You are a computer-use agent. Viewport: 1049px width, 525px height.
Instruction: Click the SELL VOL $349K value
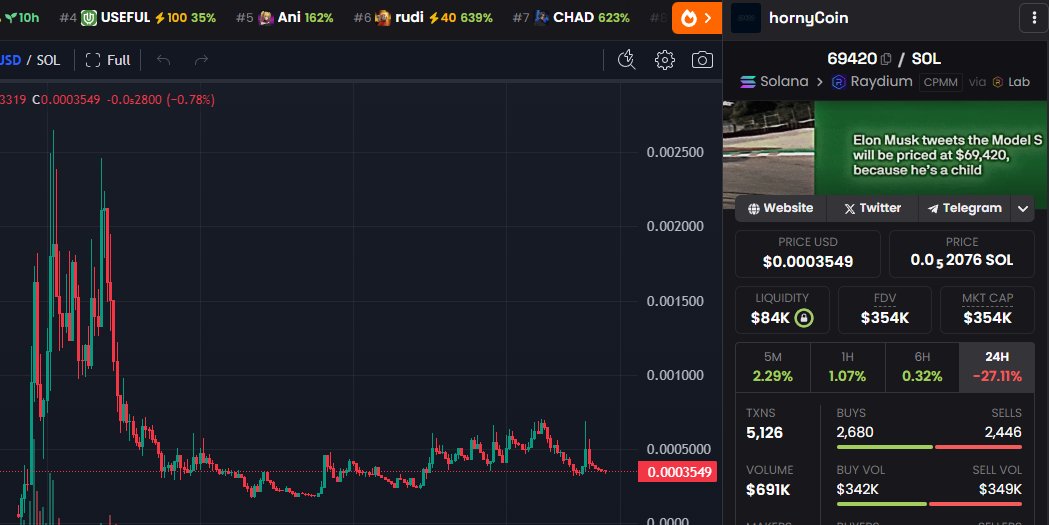coord(1000,490)
